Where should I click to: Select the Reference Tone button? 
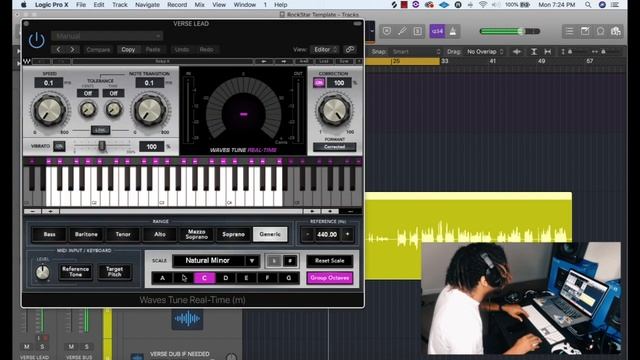pyautogui.click(x=76, y=271)
